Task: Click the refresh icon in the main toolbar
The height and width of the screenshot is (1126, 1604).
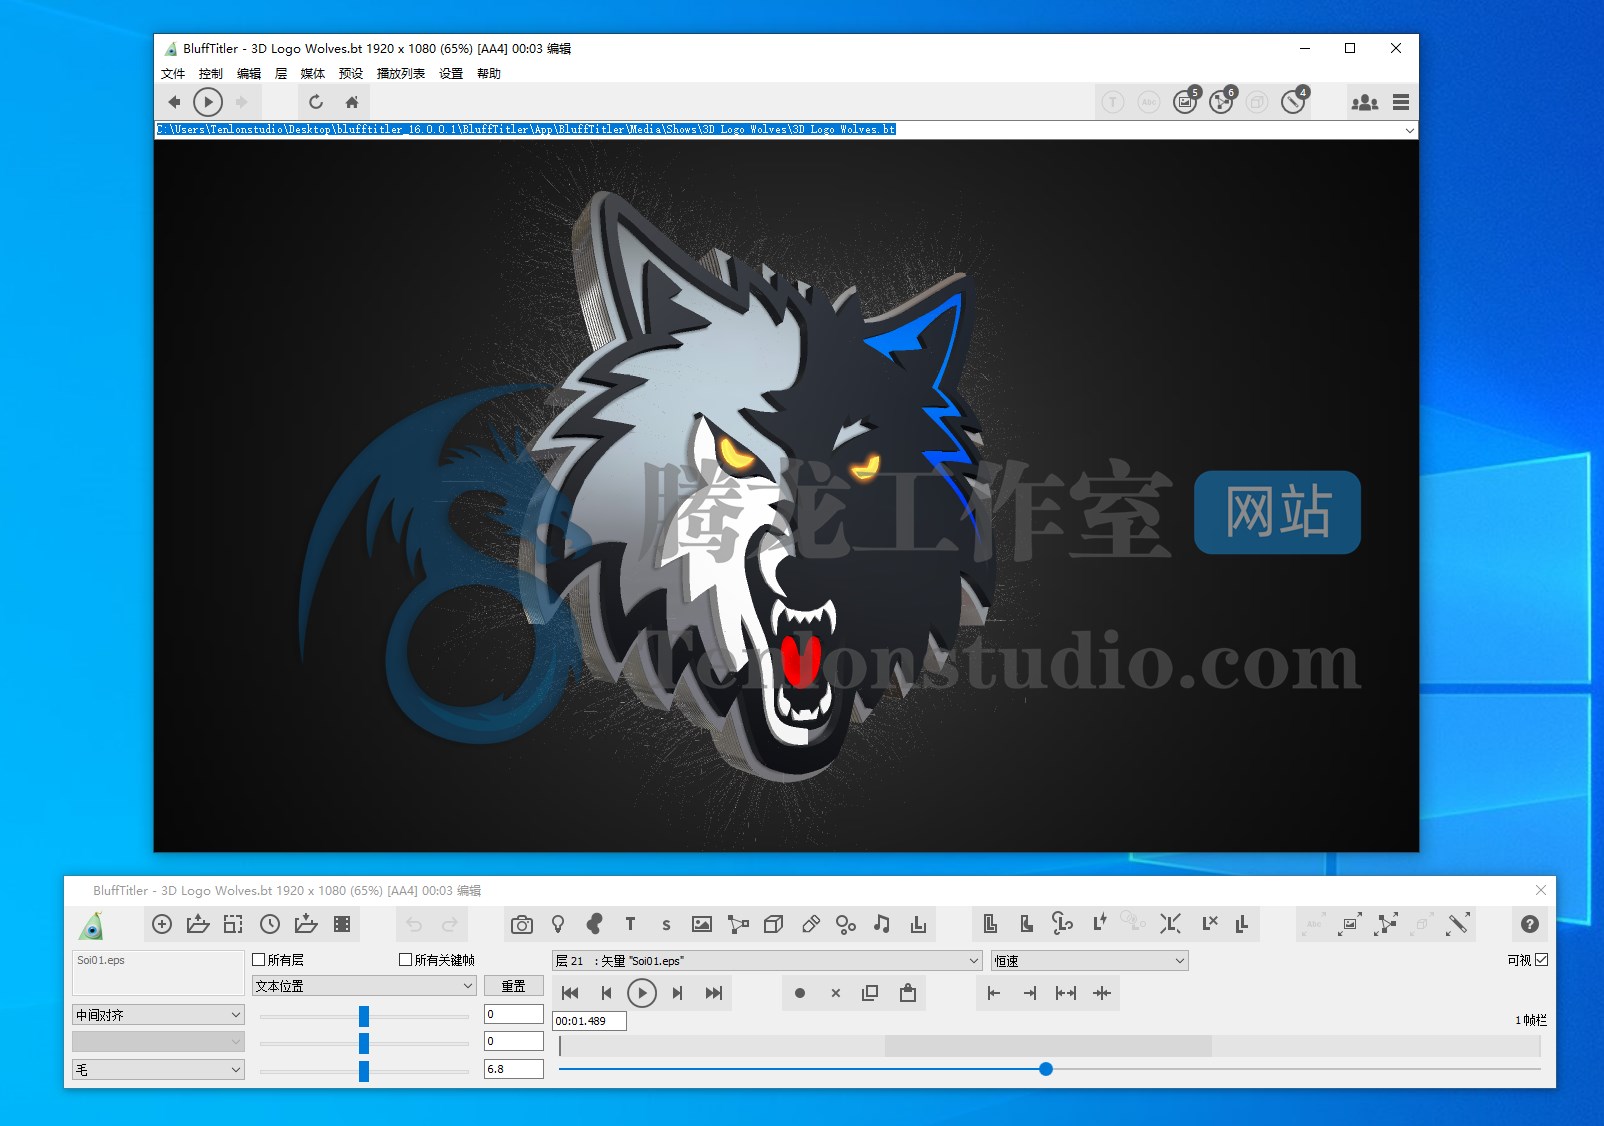Action: [316, 102]
